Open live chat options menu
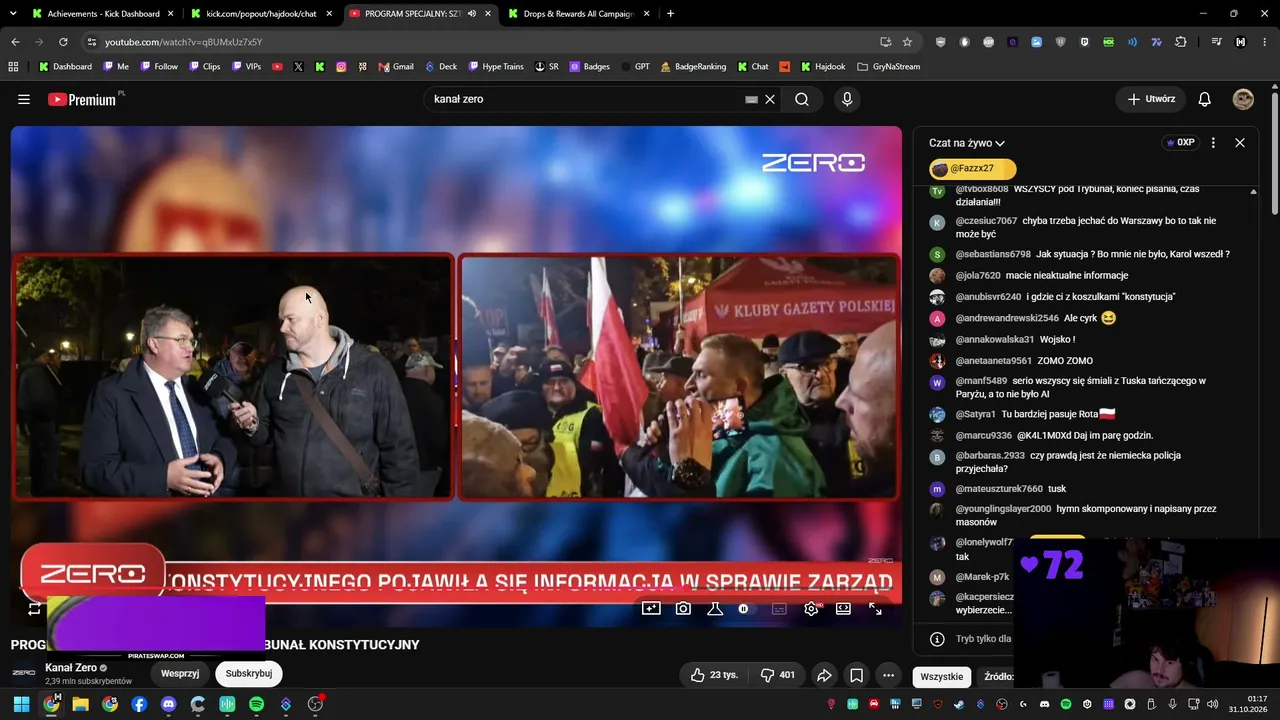This screenshot has width=1280, height=720. click(1213, 143)
